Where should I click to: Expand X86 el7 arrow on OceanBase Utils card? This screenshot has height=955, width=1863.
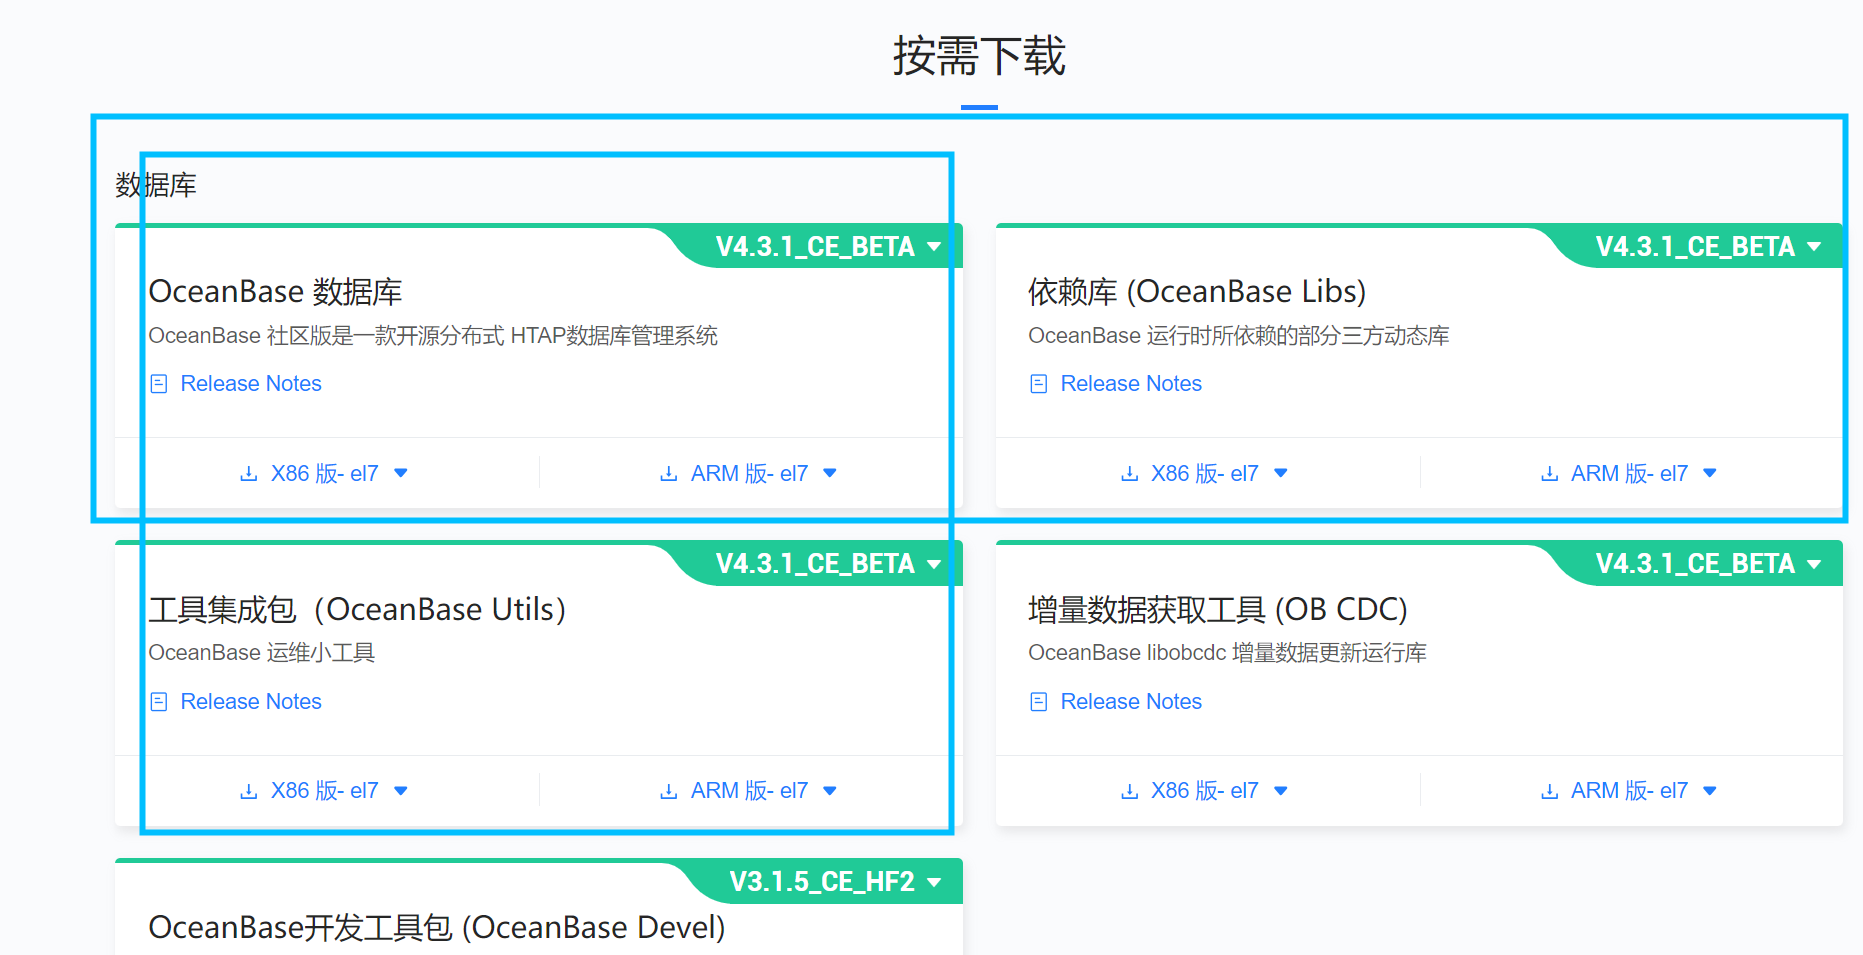401,791
